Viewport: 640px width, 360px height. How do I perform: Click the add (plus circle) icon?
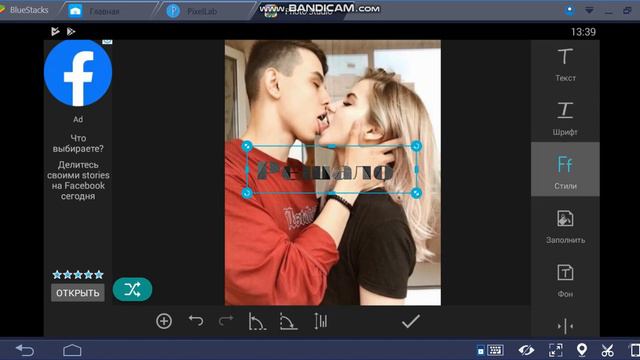(164, 321)
